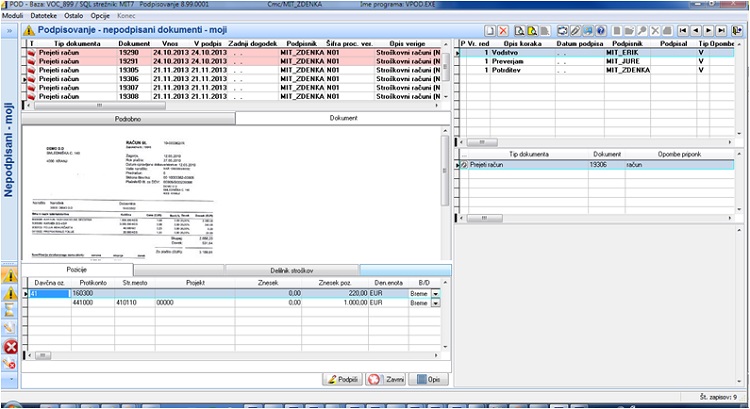Click the horizontal scrollbar under the documents list
This screenshot has height=409, width=750.
pyautogui.click(x=232, y=105)
